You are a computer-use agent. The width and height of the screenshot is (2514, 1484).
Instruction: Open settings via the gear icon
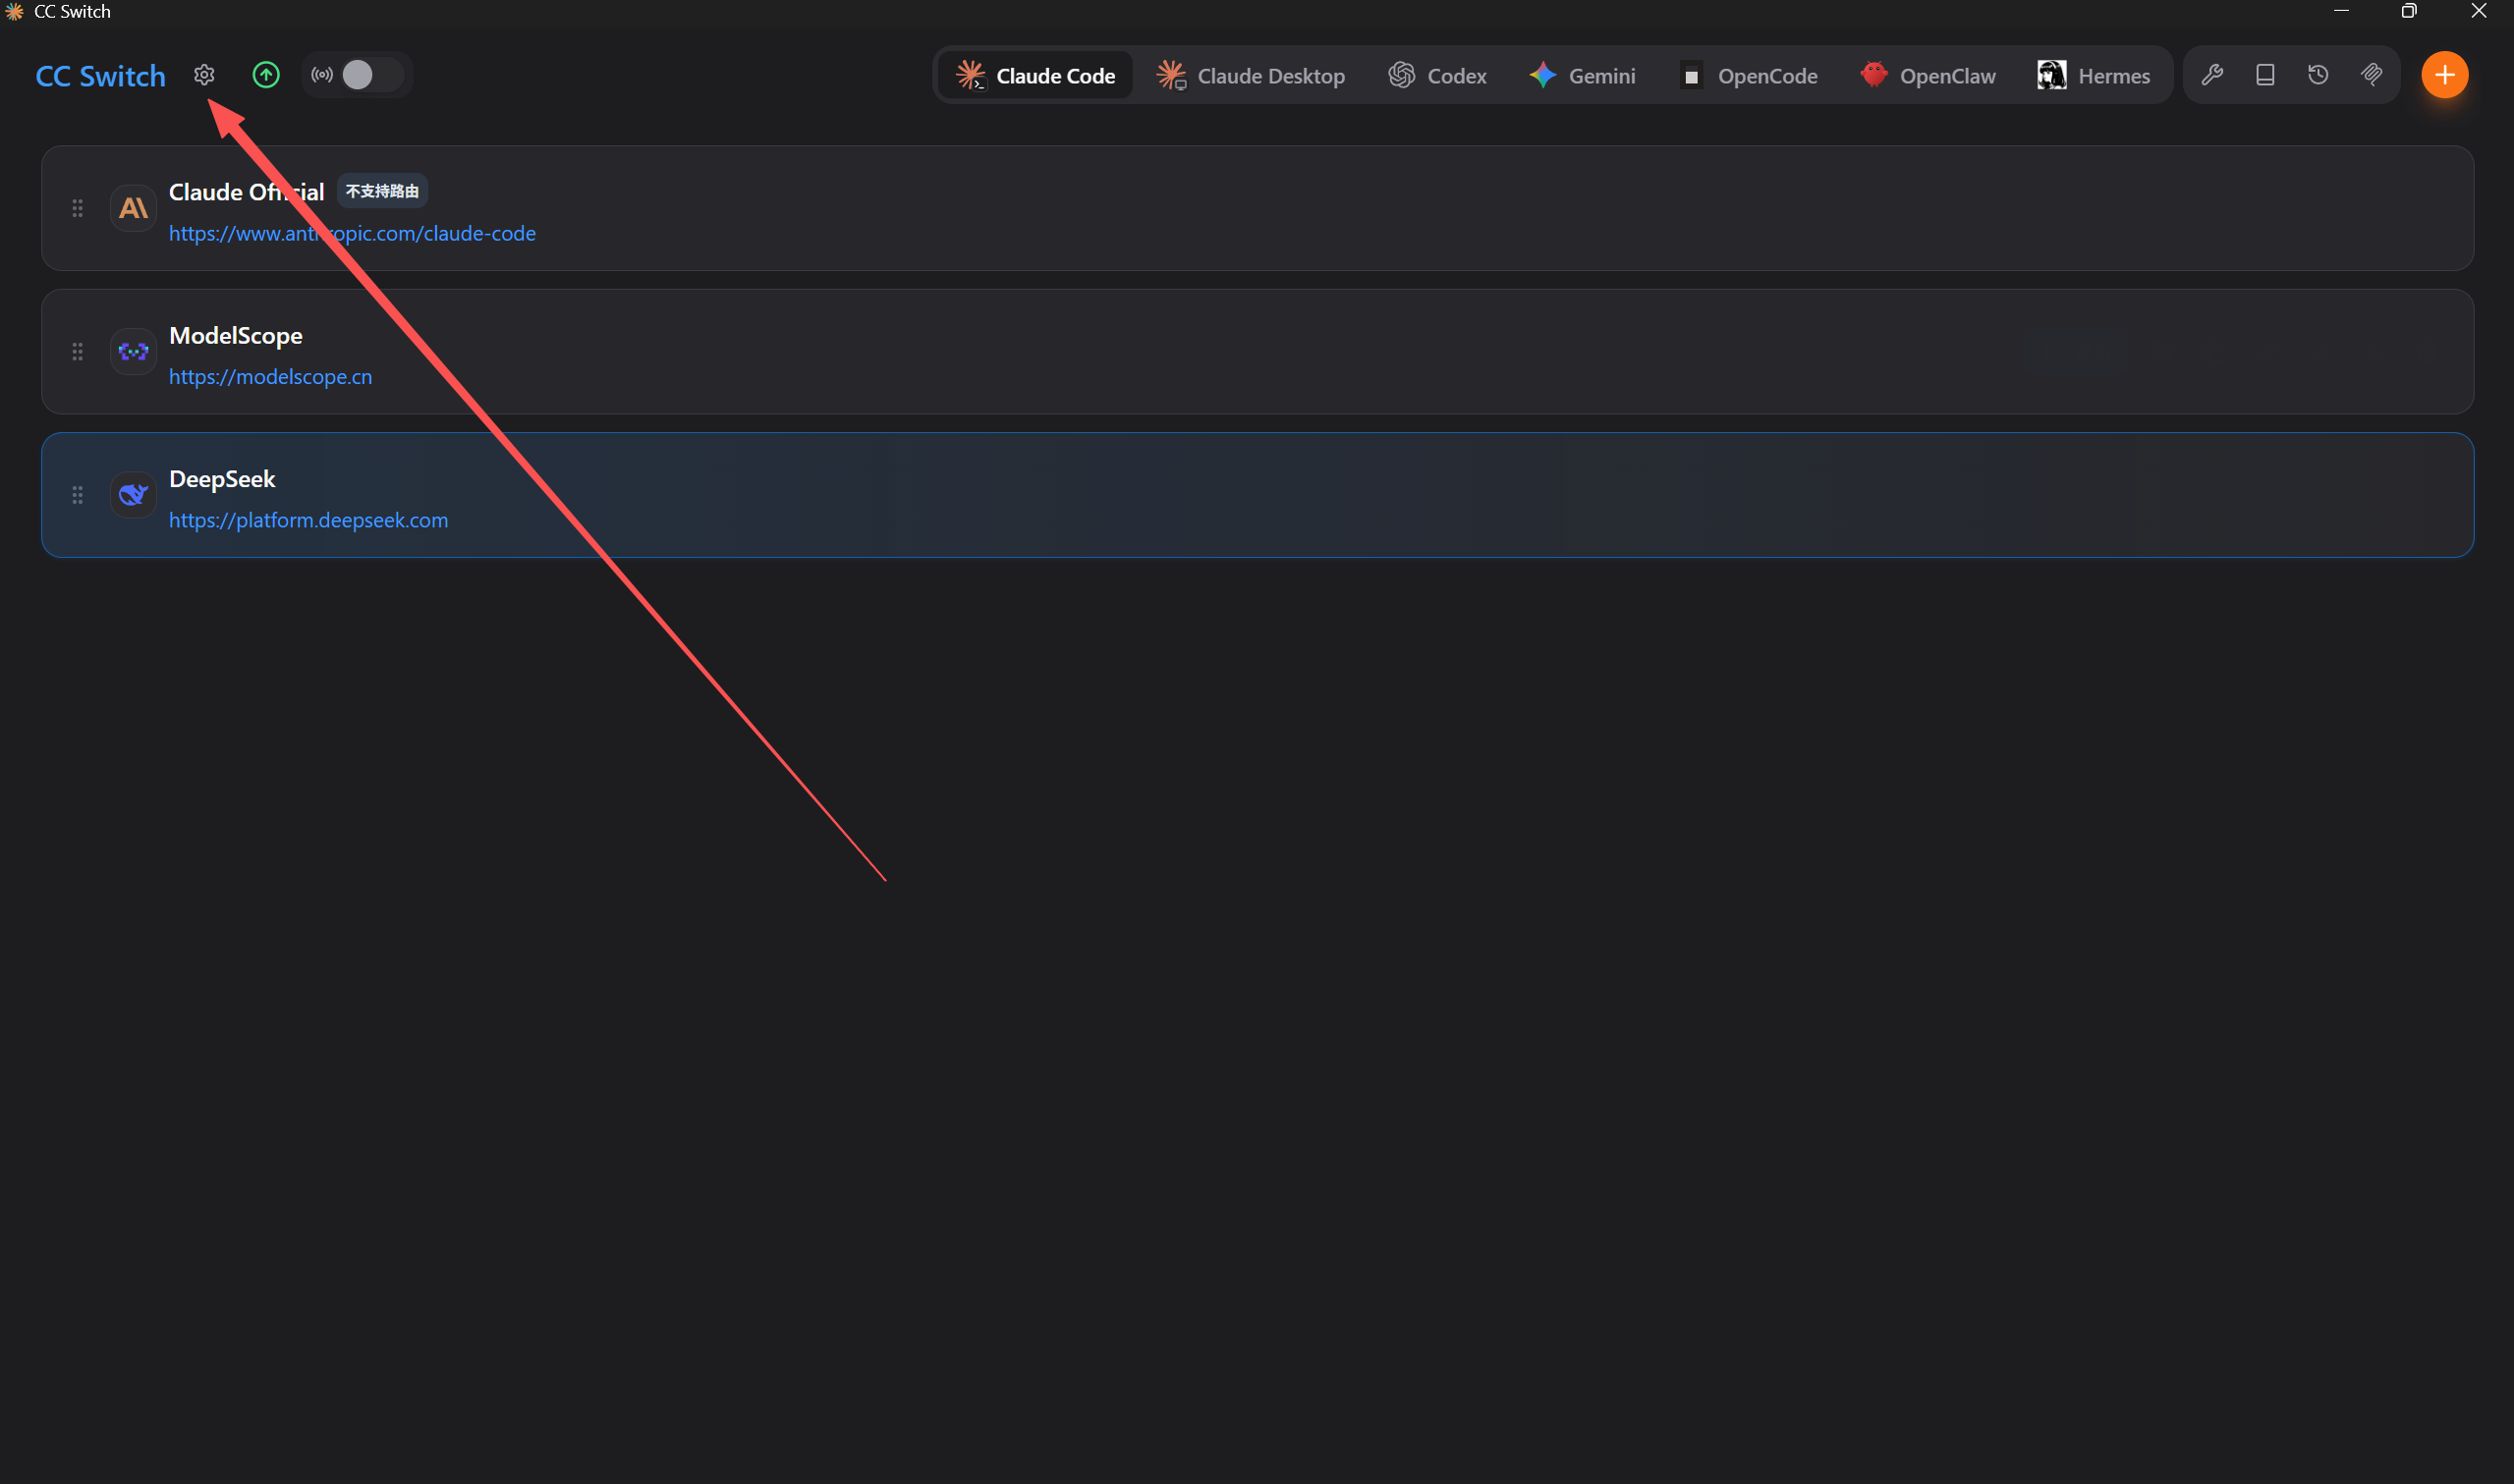pyautogui.click(x=204, y=75)
